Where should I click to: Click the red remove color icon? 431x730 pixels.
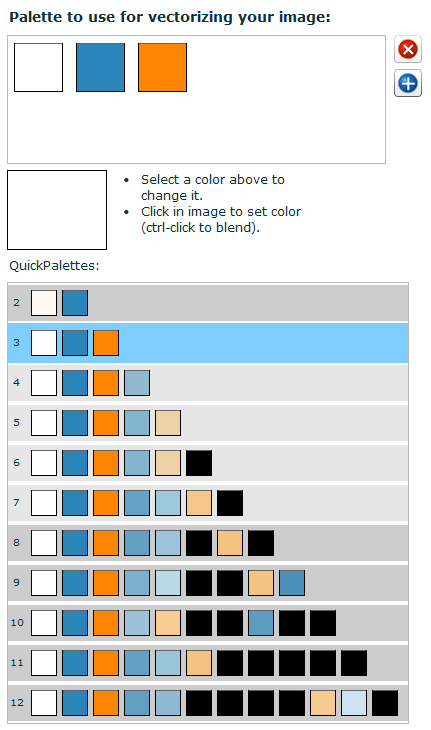(408, 49)
